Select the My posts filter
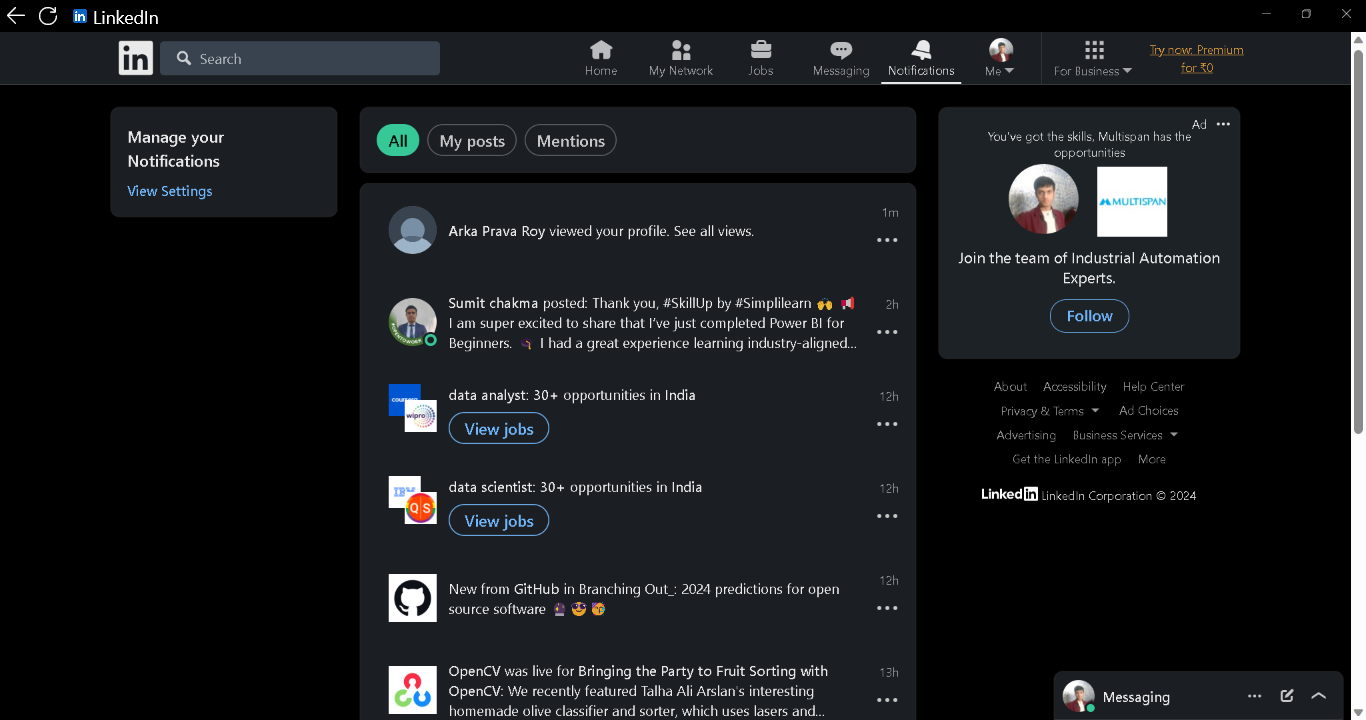The height and width of the screenshot is (720, 1366). pyautogui.click(x=472, y=141)
